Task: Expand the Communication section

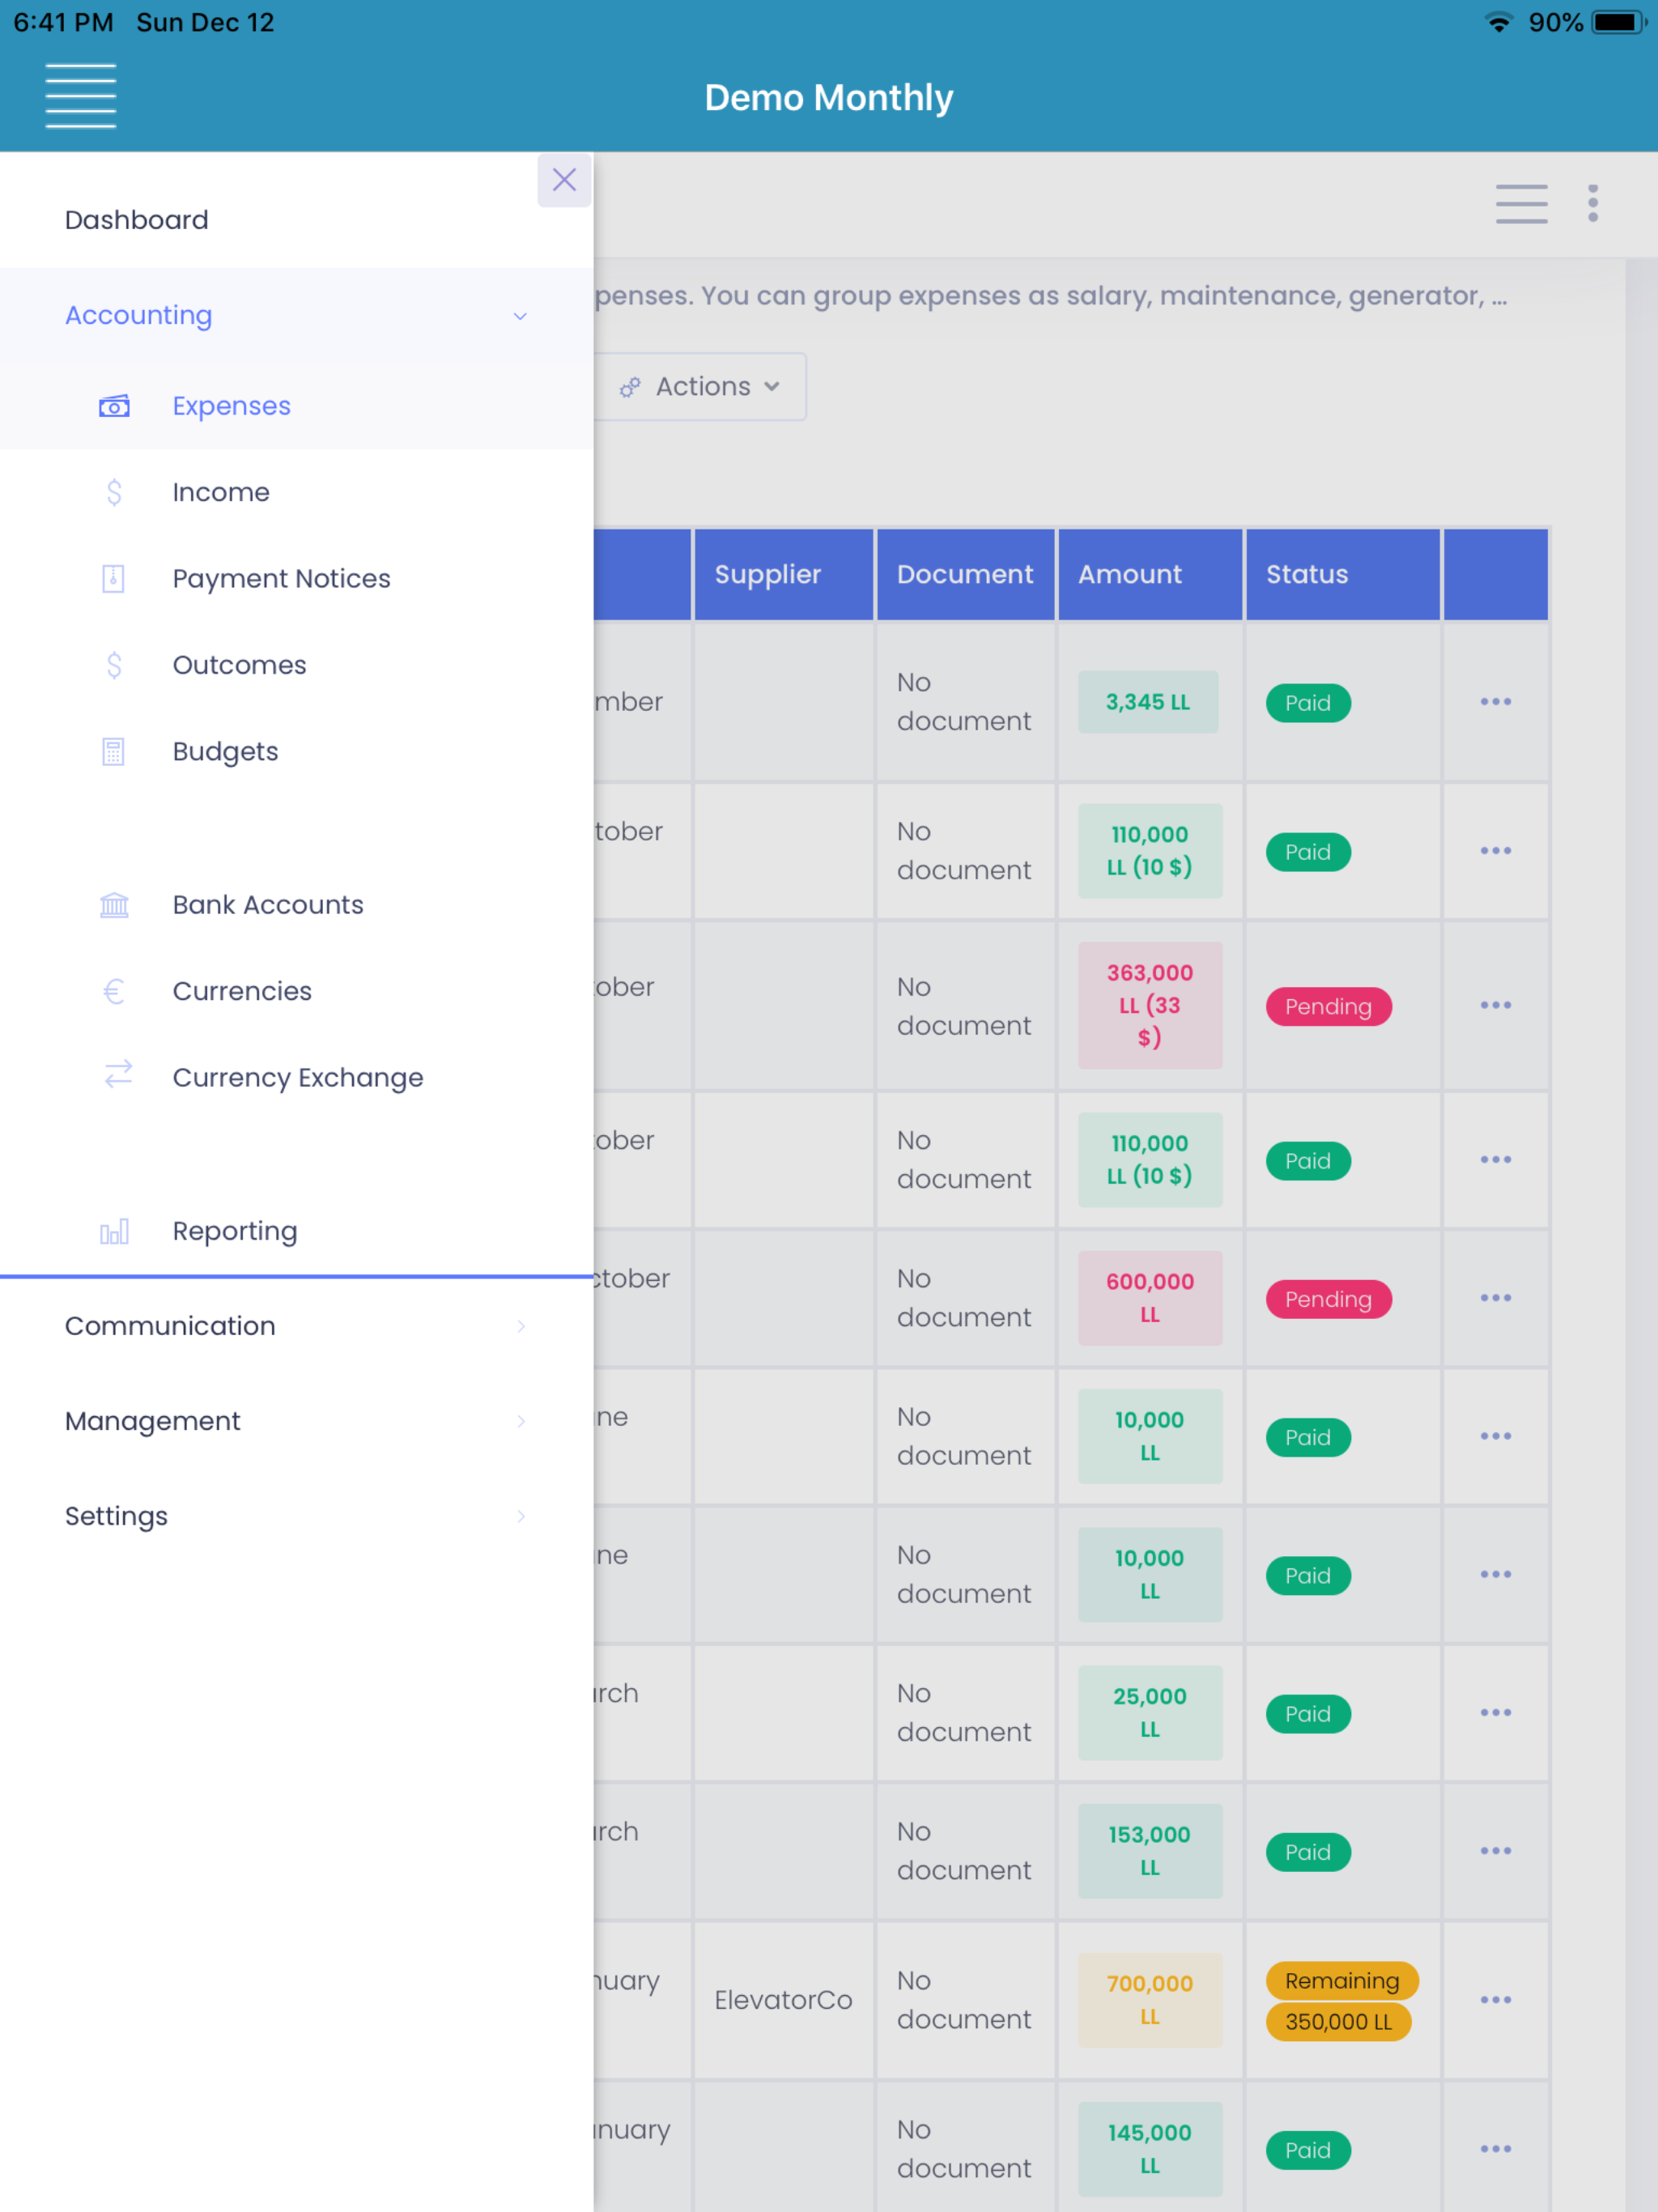Action: pyautogui.click(x=296, y=1326)
